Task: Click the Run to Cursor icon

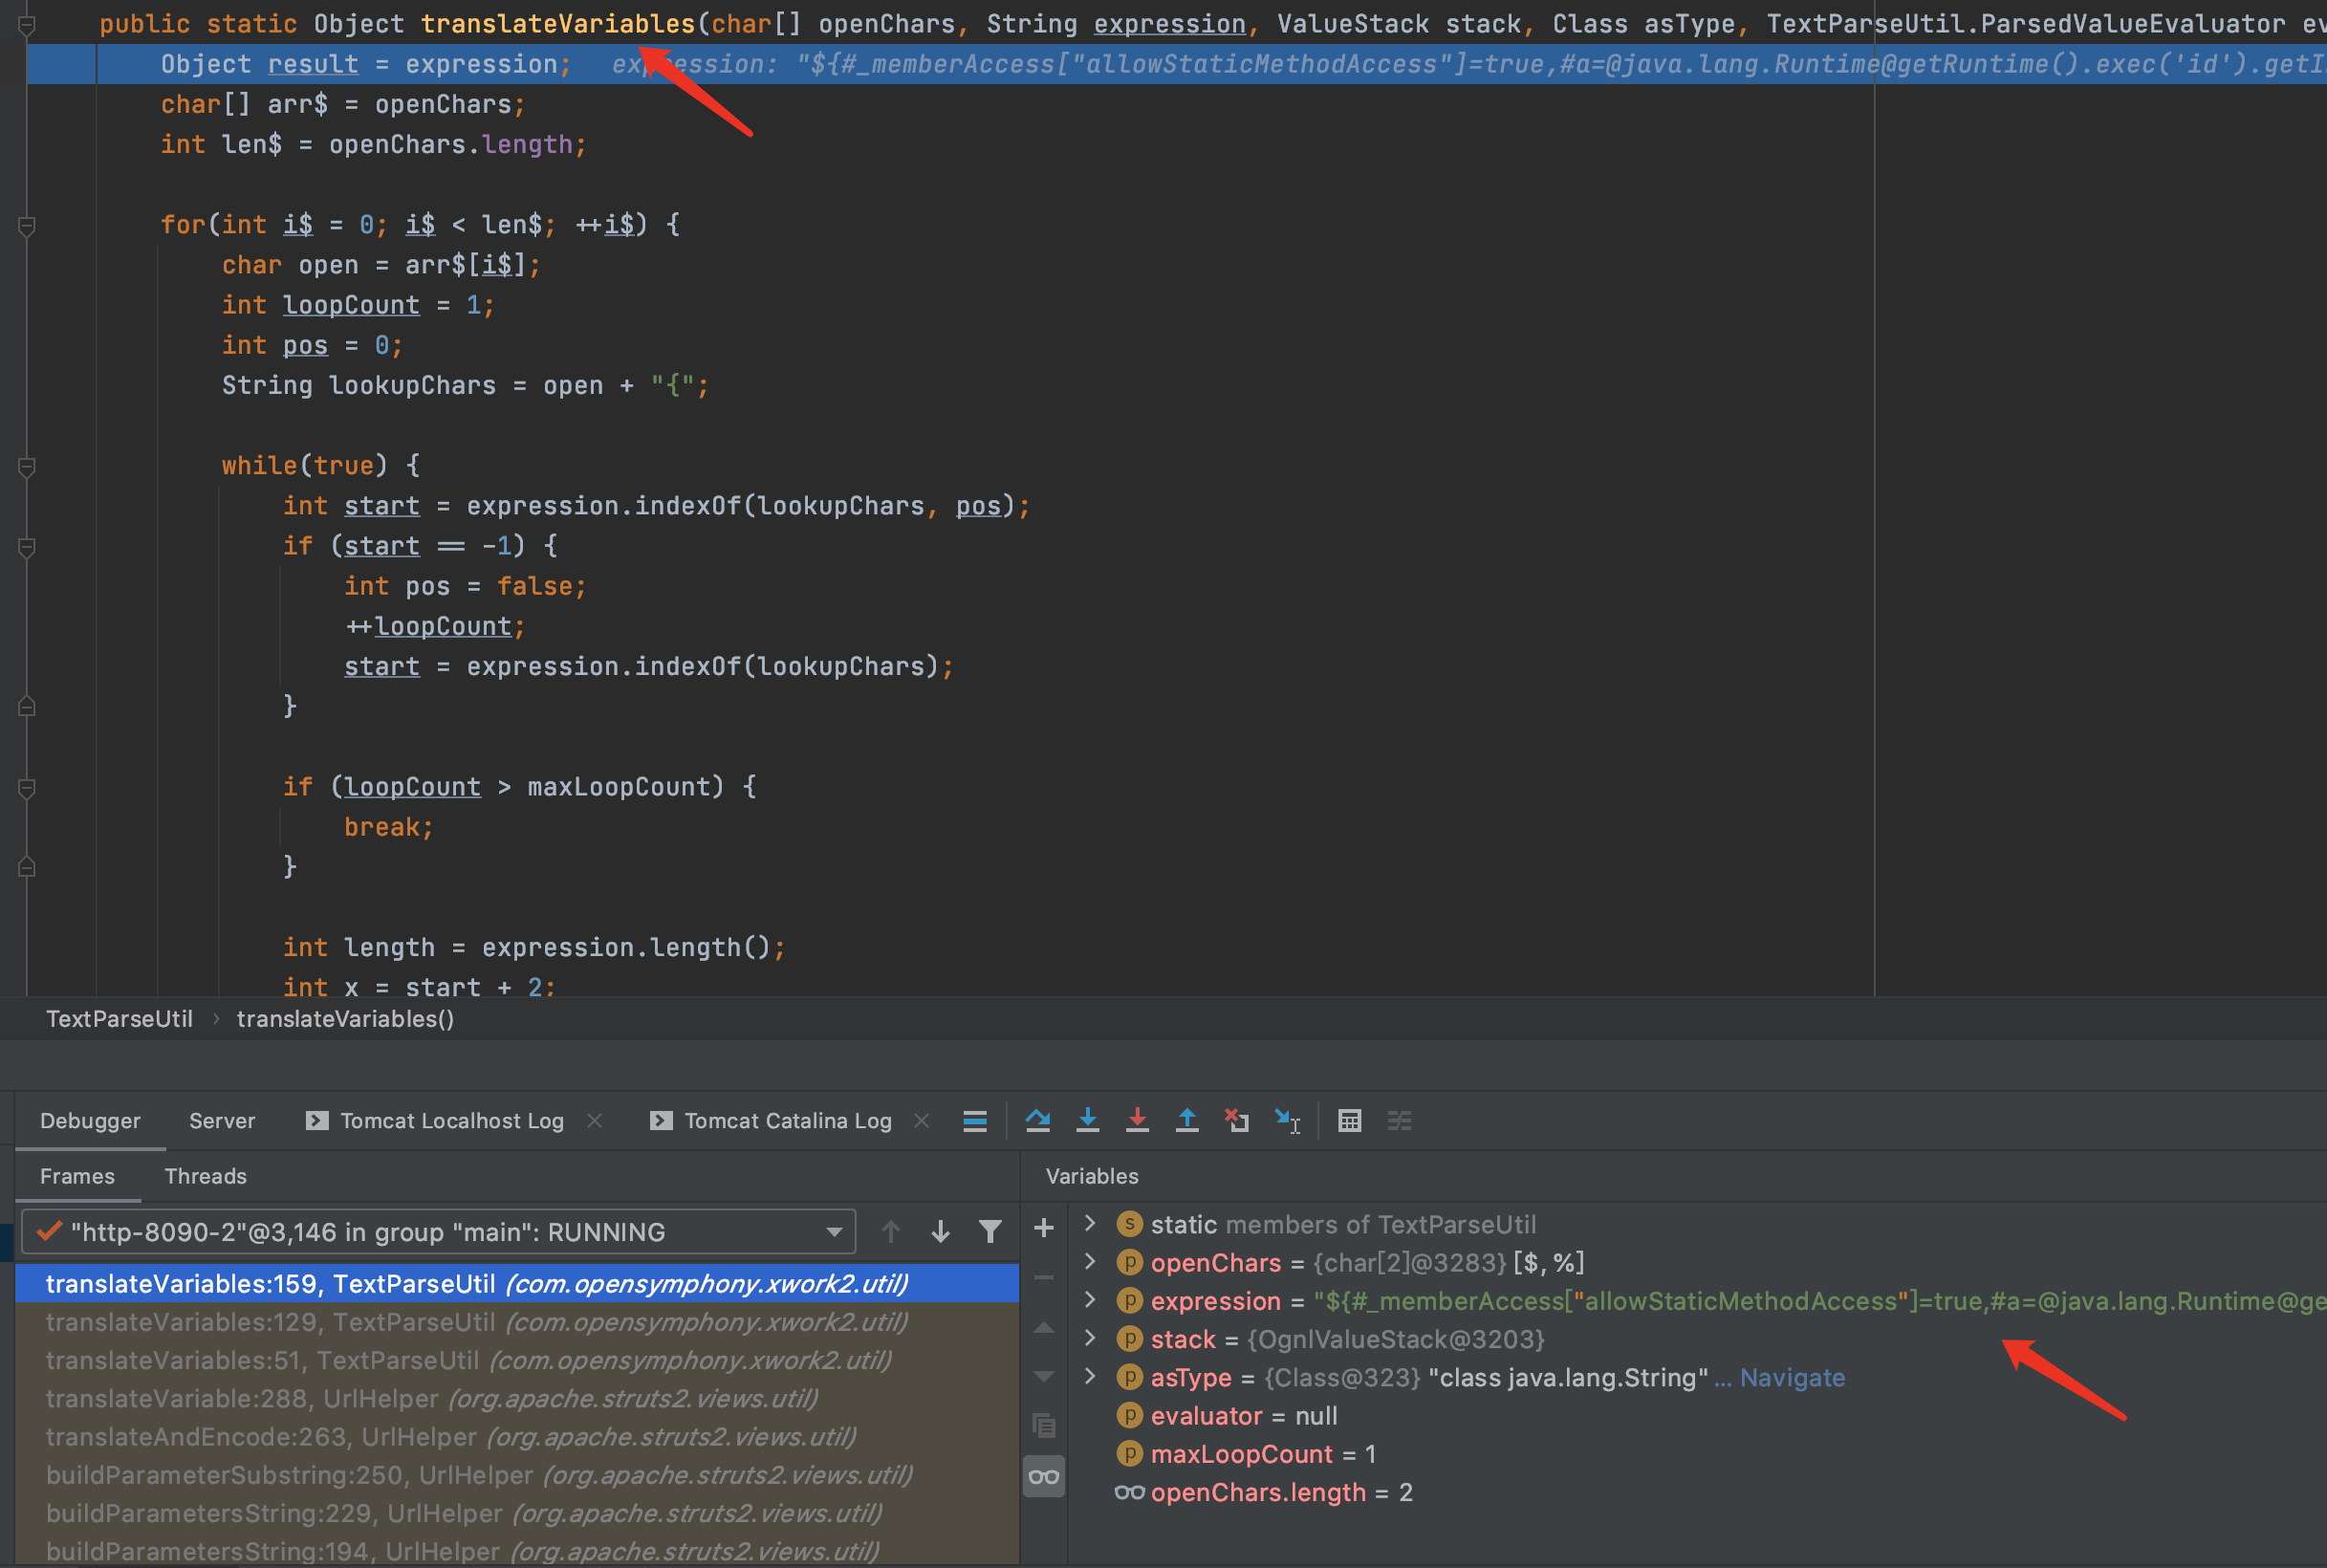Action: 1288,1121
